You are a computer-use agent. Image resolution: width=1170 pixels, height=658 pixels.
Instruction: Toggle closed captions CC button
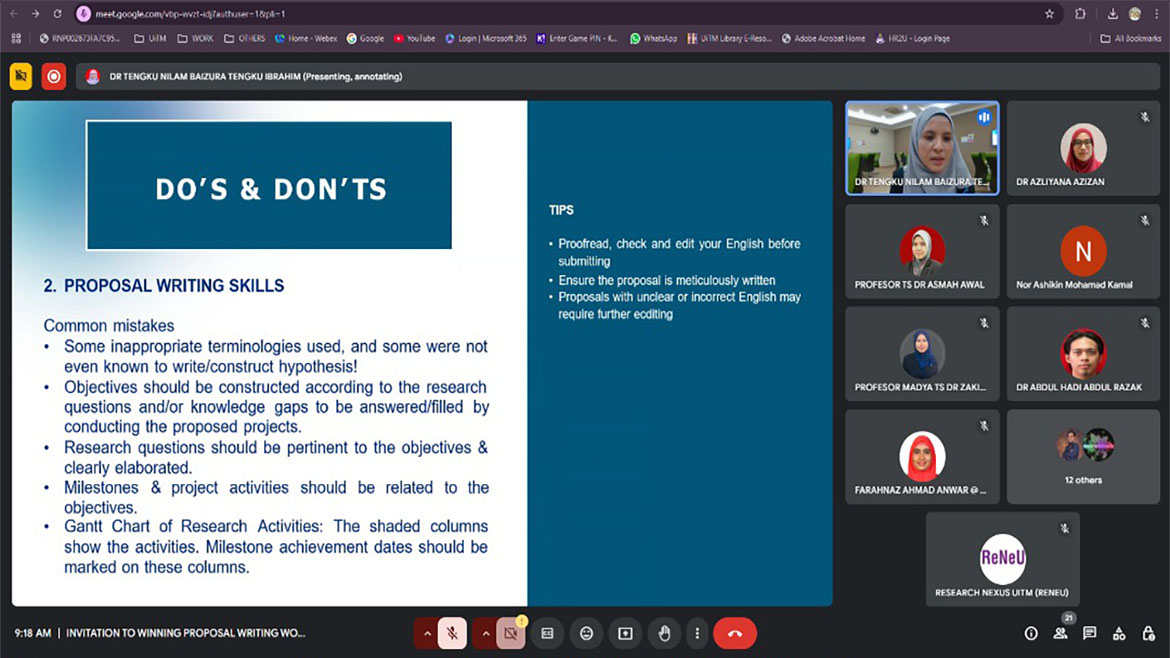548,633
